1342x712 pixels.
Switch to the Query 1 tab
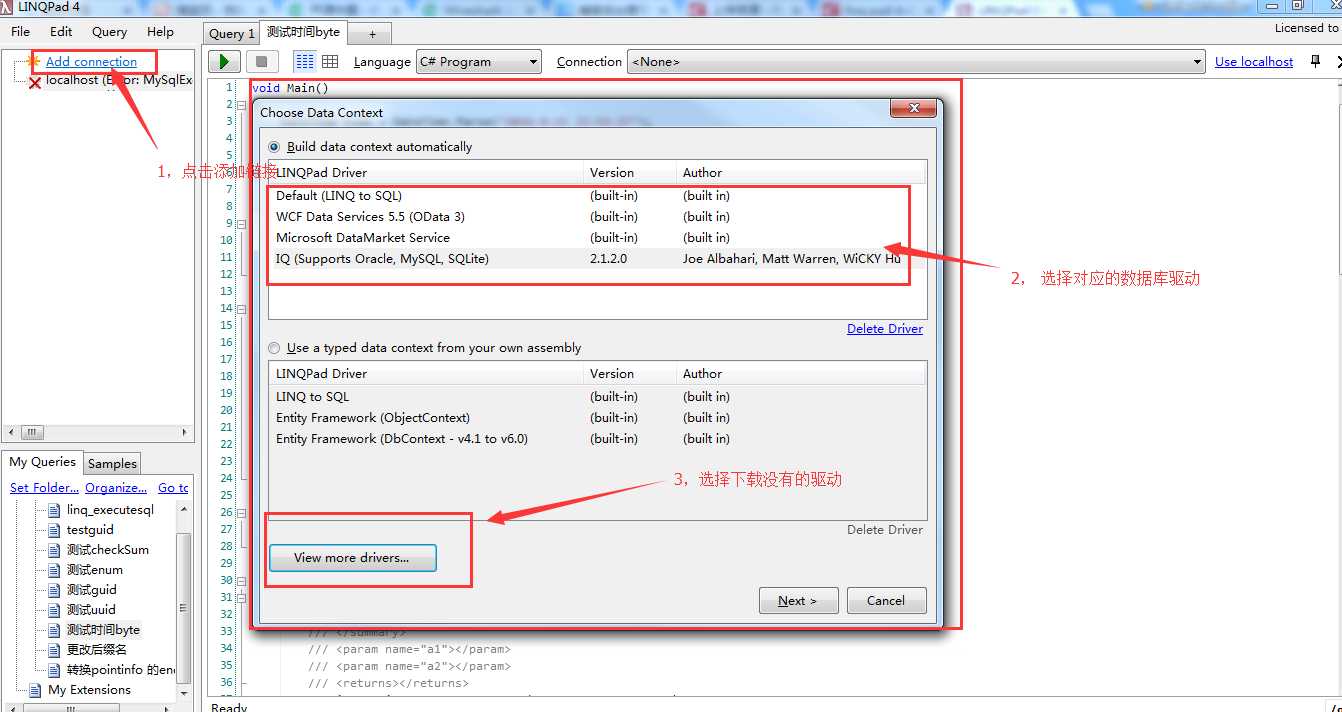pyautogui.click(x=231, y=34)
